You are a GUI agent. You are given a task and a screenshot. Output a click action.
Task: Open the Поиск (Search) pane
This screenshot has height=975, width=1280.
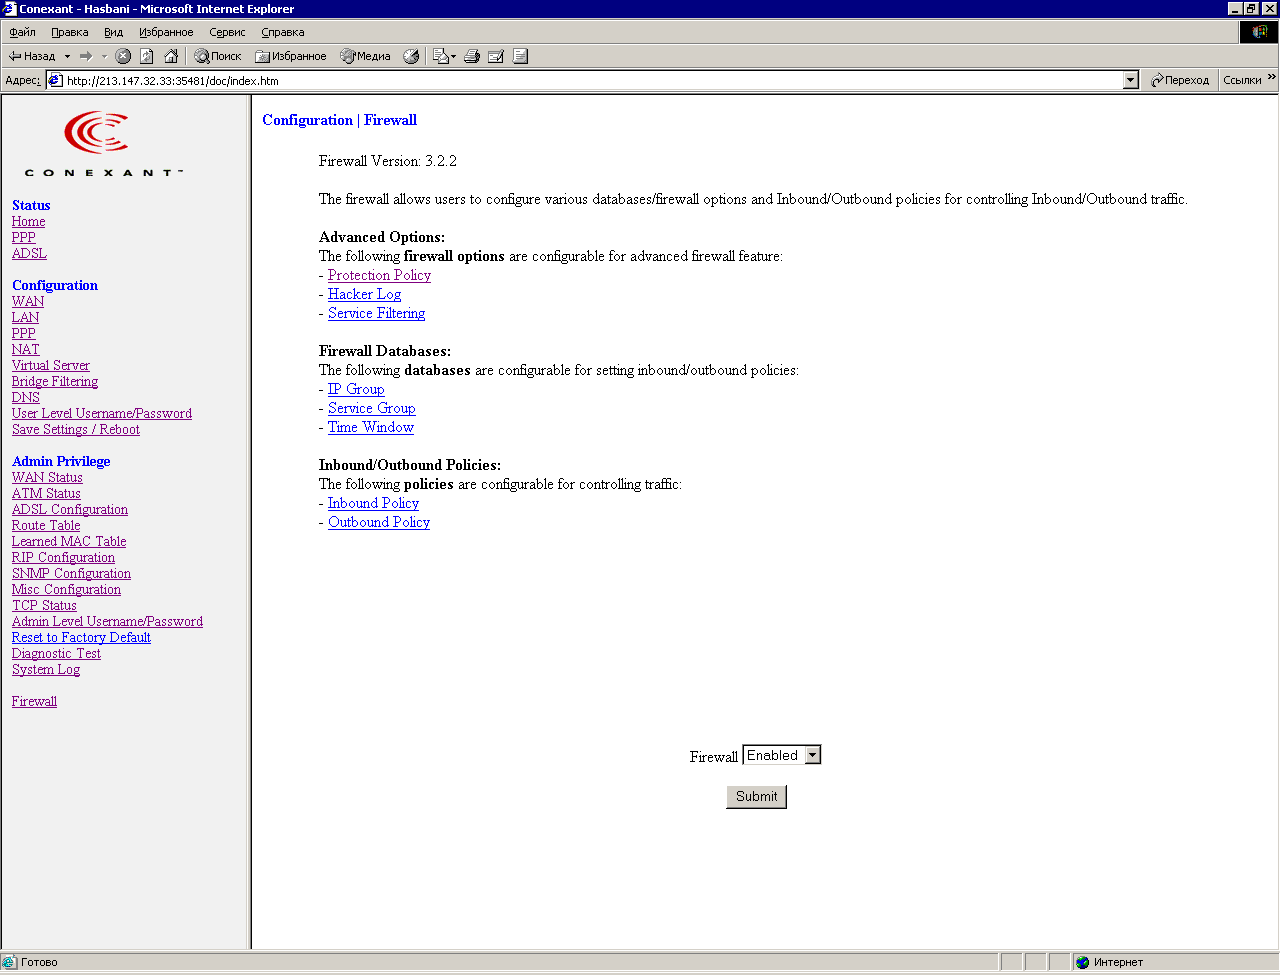point(218,56)
